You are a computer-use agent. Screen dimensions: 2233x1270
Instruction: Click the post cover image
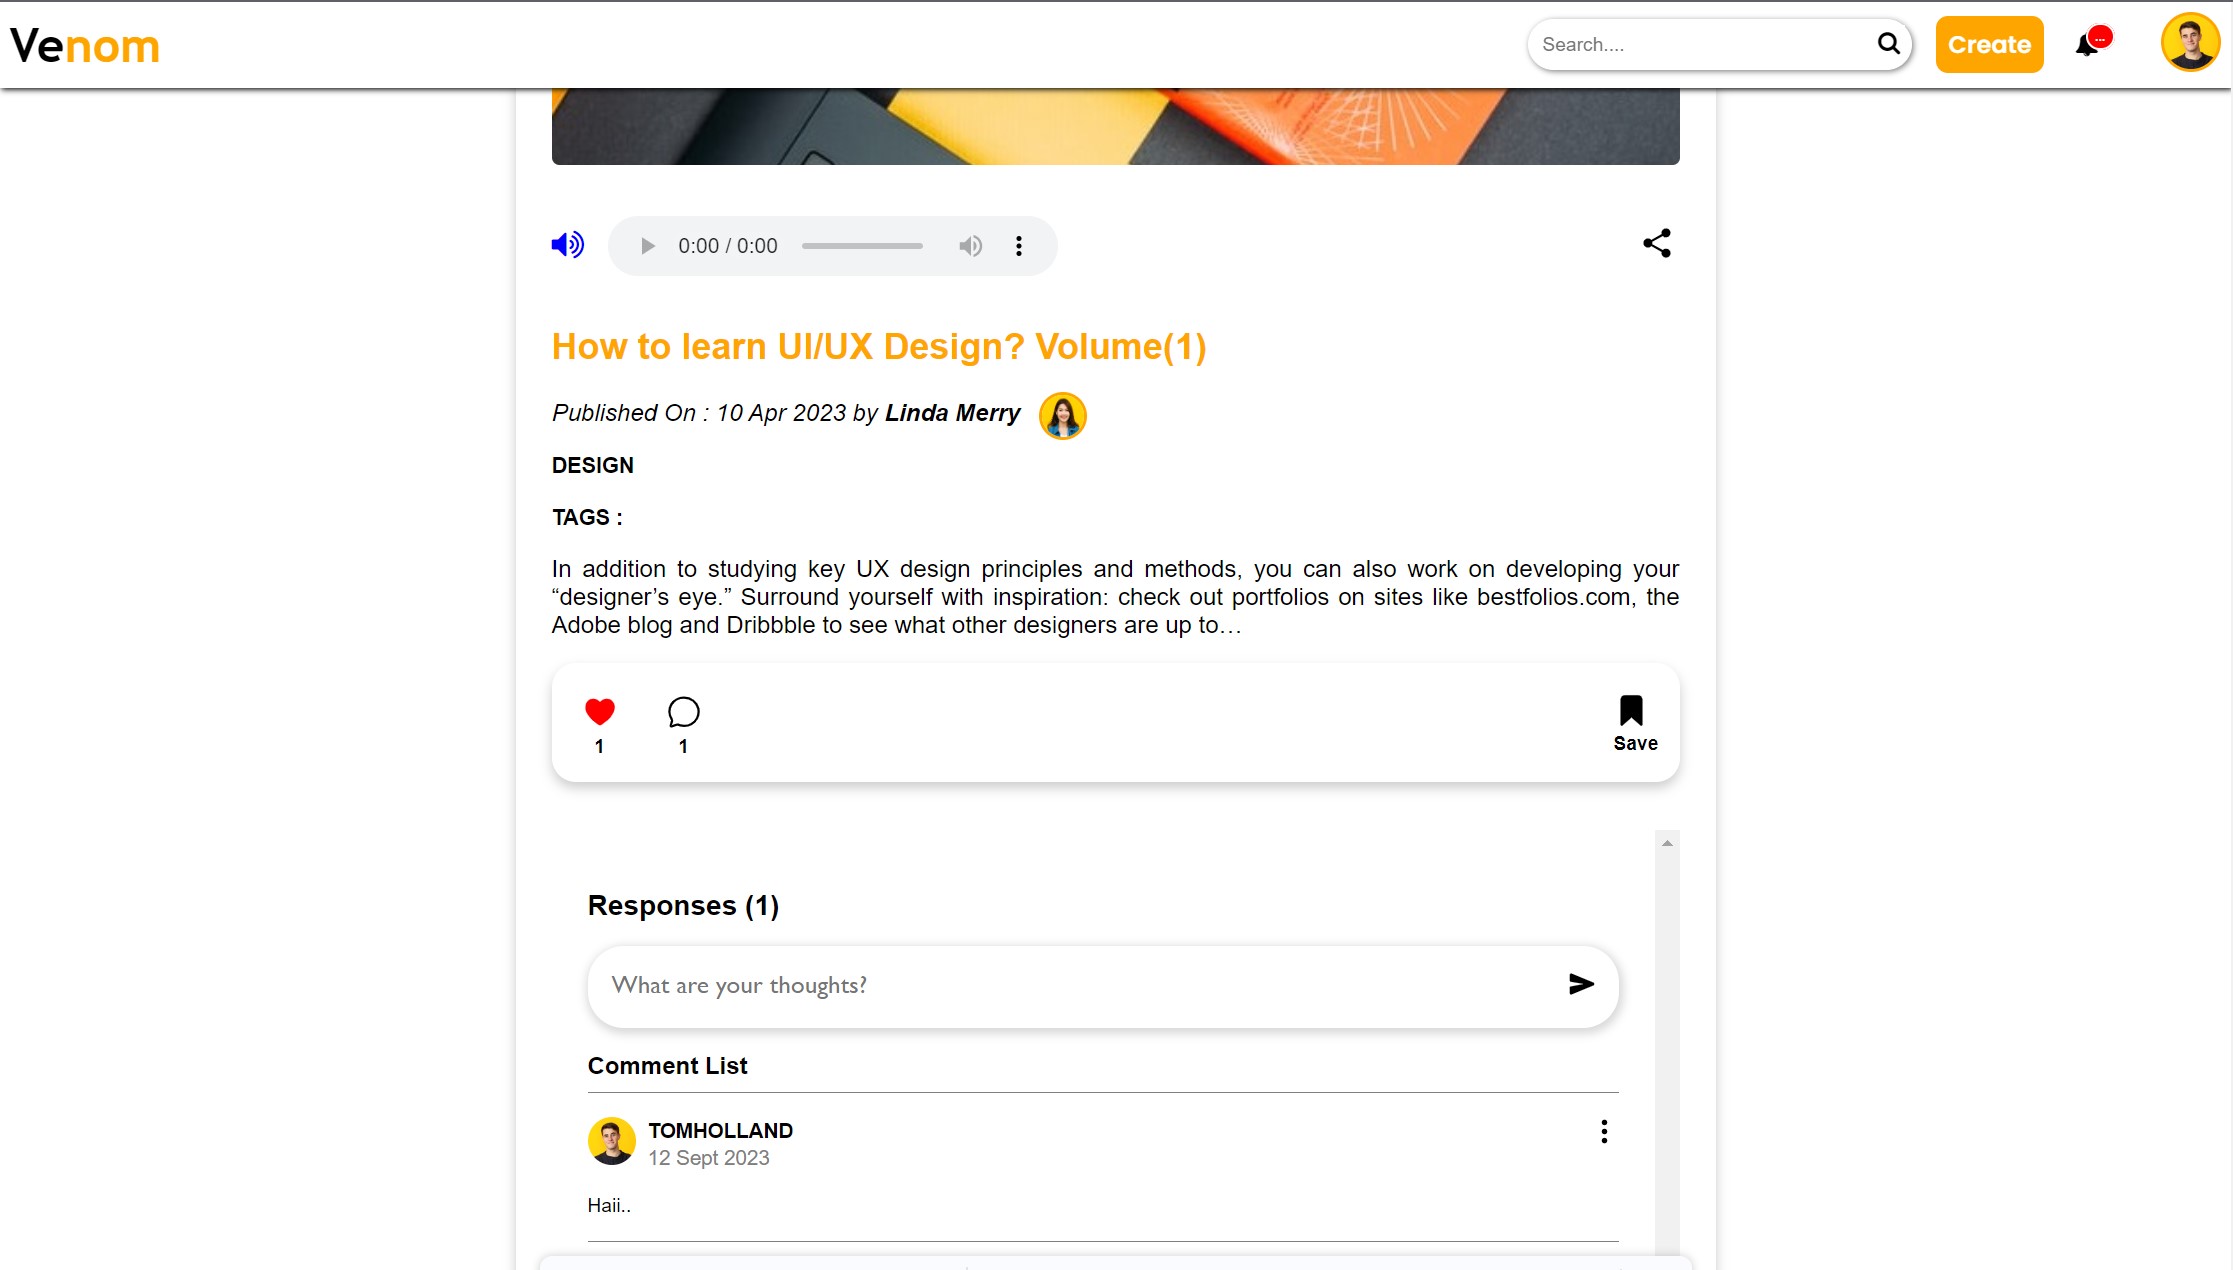[x=1115, y=126]
